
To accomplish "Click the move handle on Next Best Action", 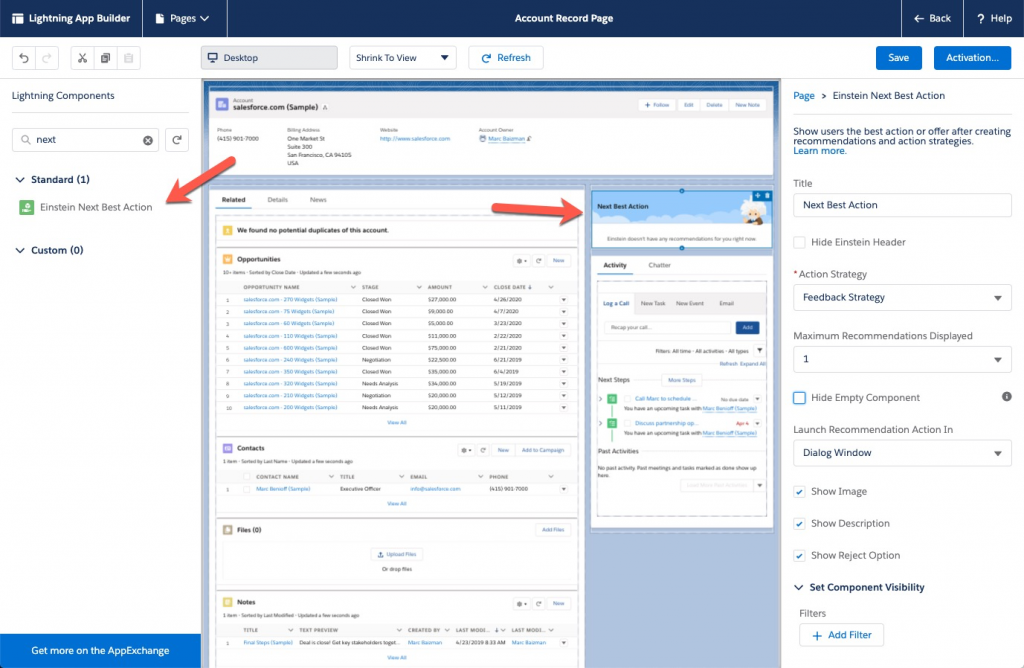I will tap(758, 195).
